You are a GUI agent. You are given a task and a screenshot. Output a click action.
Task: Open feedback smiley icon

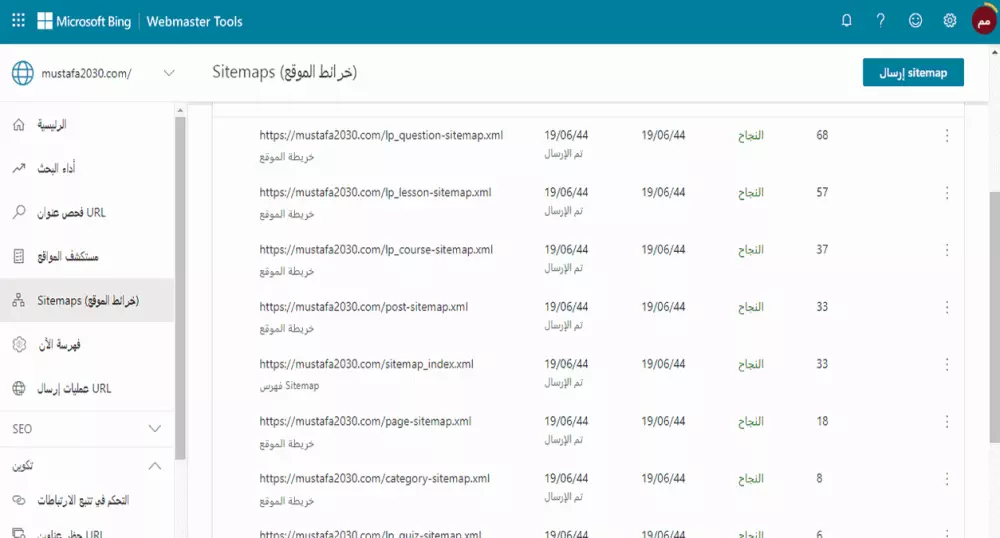click(x=915, y=20)
